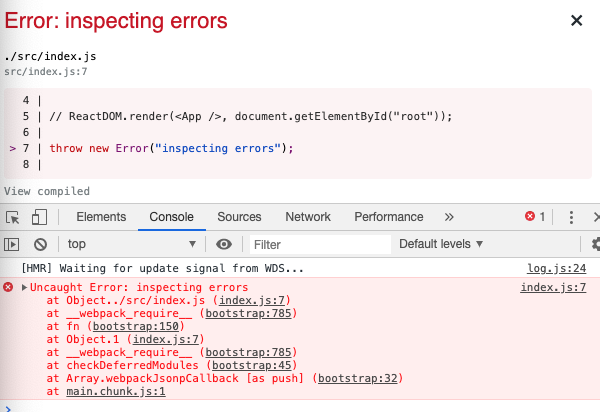The image size is (600, 412).
Task: Show the console sidebar icon
Action: [11, 244]
